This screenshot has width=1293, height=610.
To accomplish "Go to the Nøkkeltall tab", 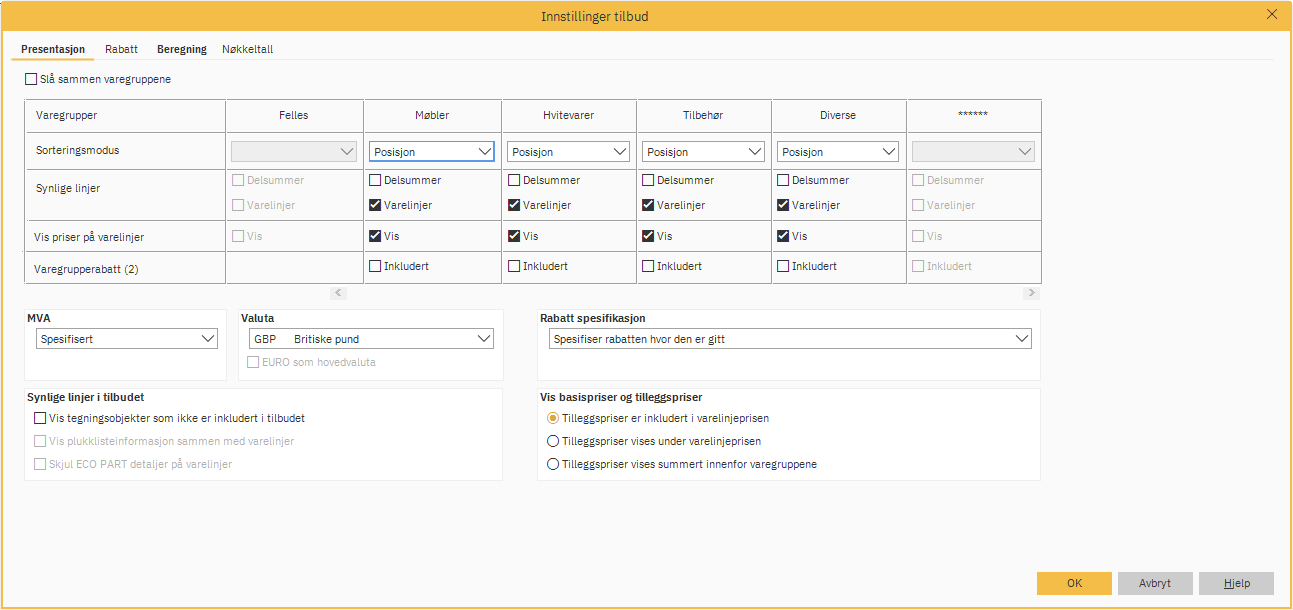I will 247,49.
